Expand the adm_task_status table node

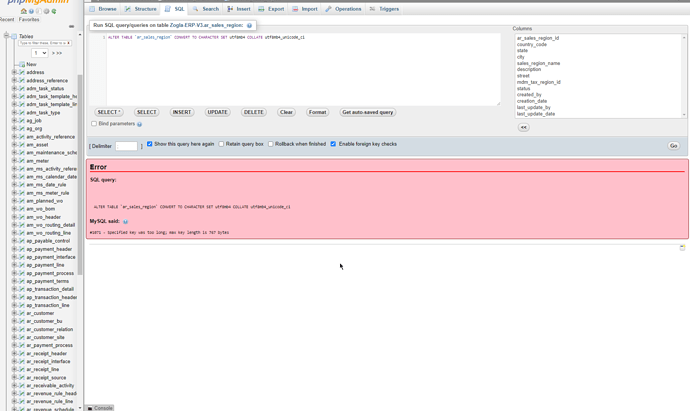pos(14,88)
